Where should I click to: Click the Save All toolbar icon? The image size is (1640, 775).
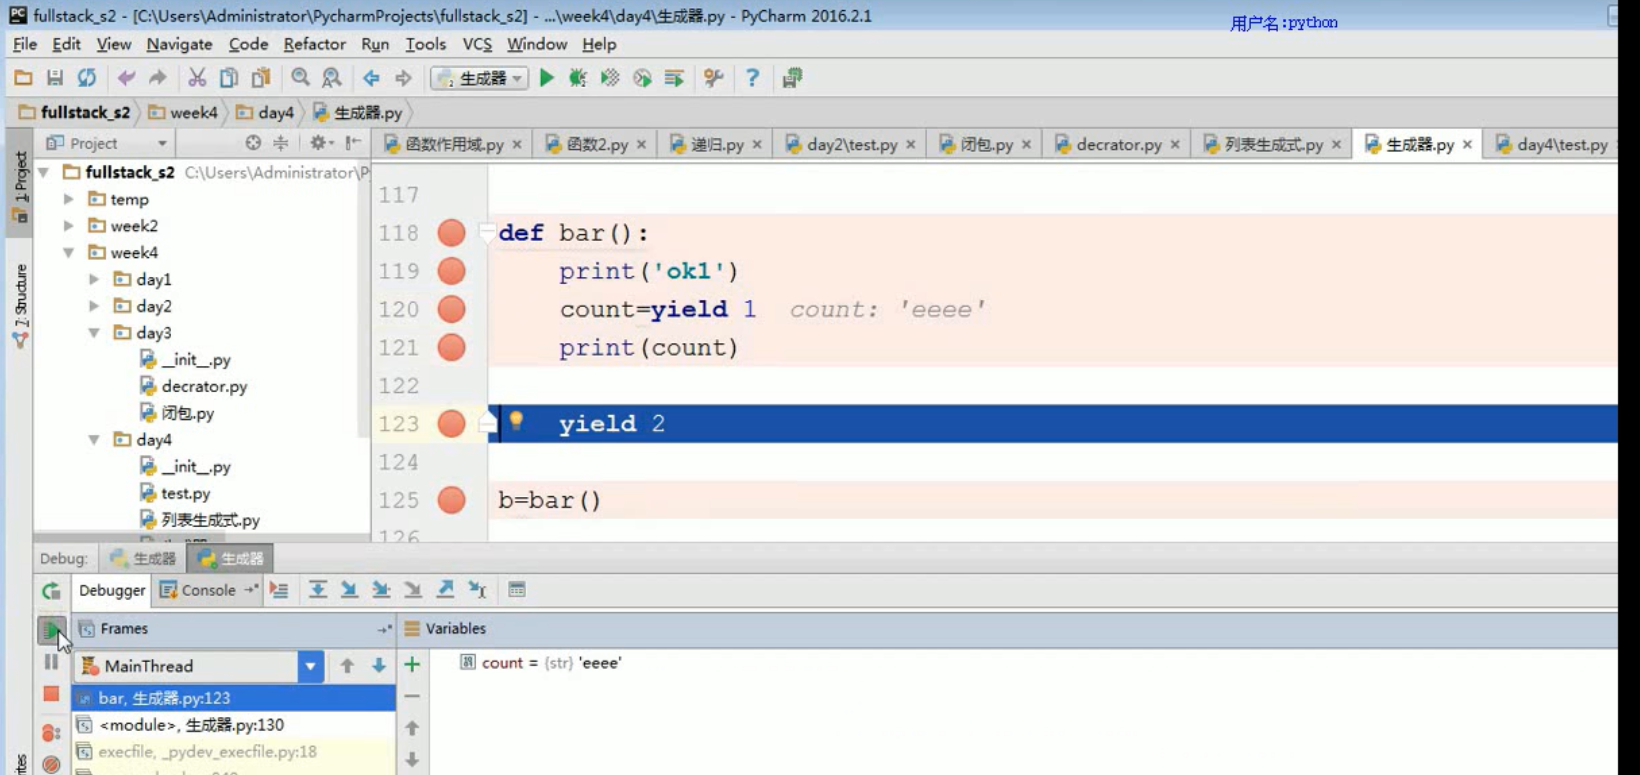tap(55, 78)
